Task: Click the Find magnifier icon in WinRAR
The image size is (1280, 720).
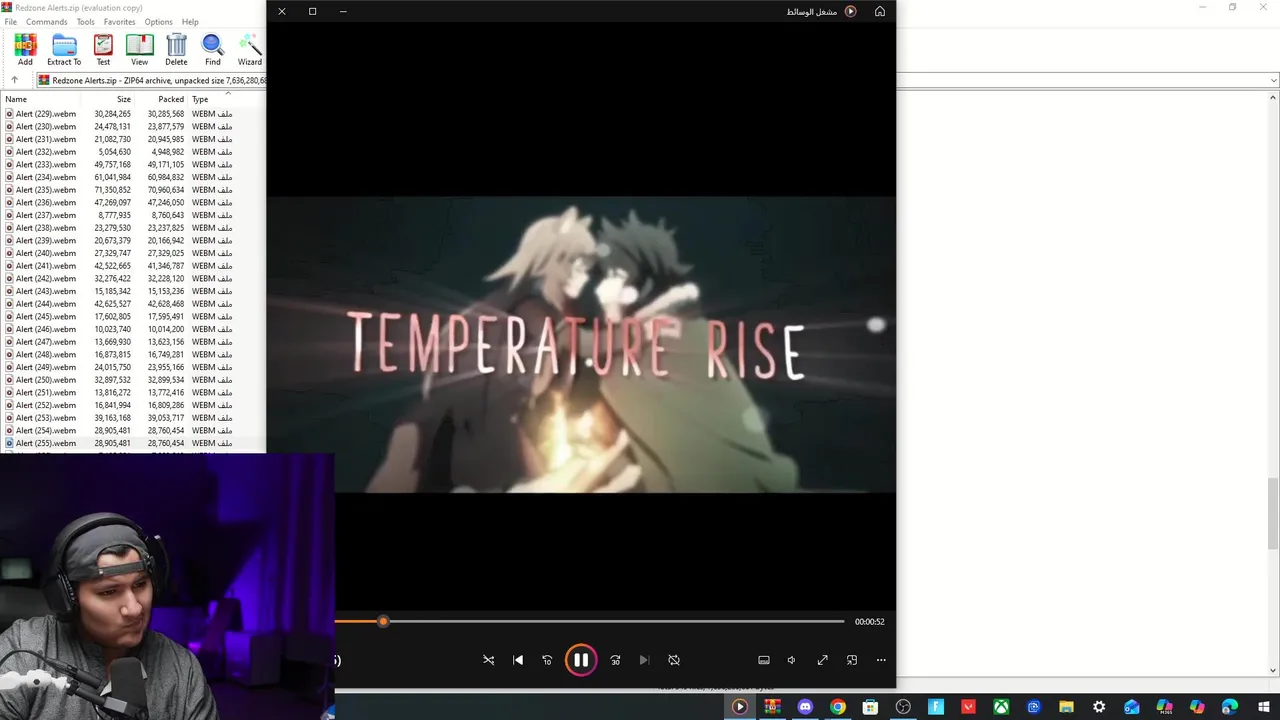Action: (x=213, y=50)
